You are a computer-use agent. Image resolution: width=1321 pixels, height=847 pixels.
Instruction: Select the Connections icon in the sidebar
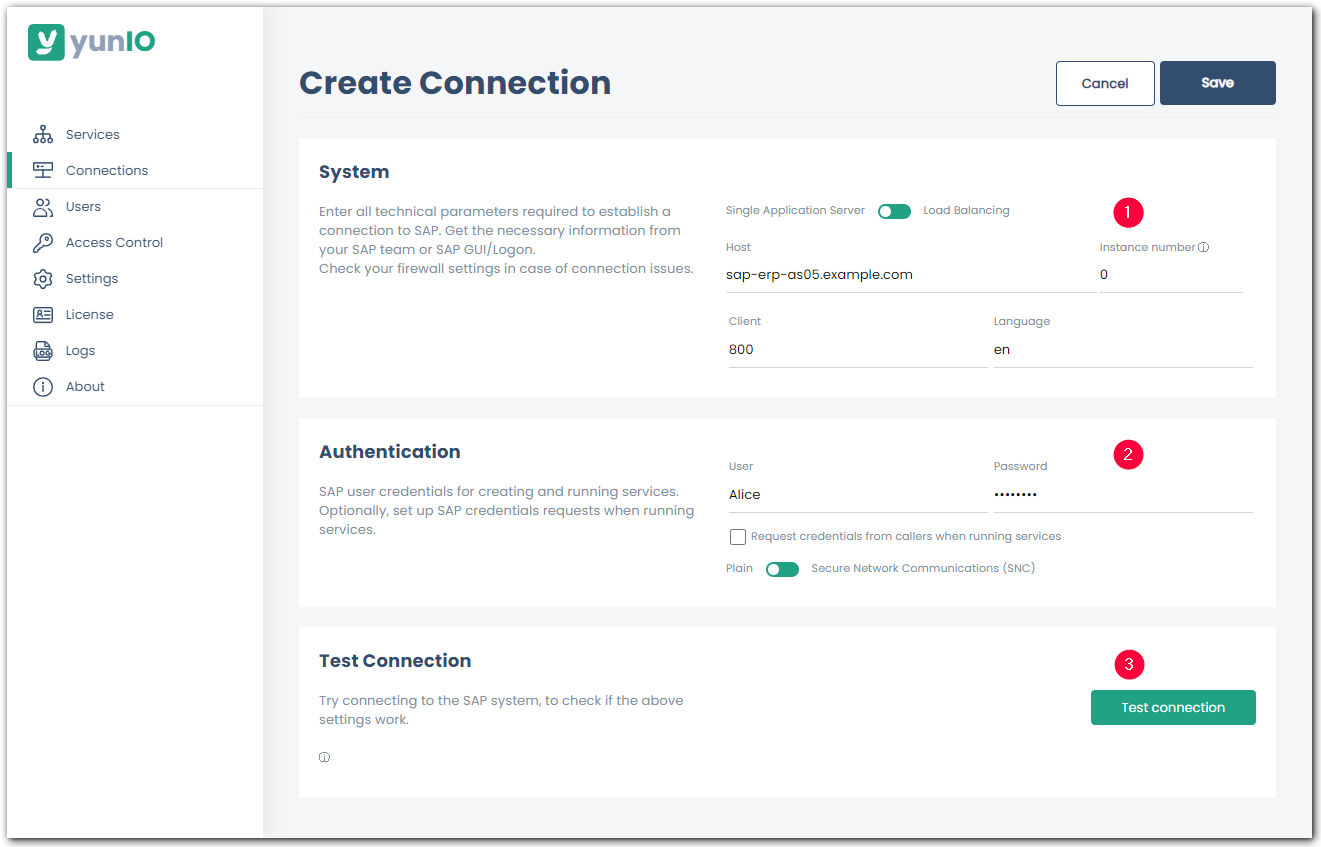44,169
